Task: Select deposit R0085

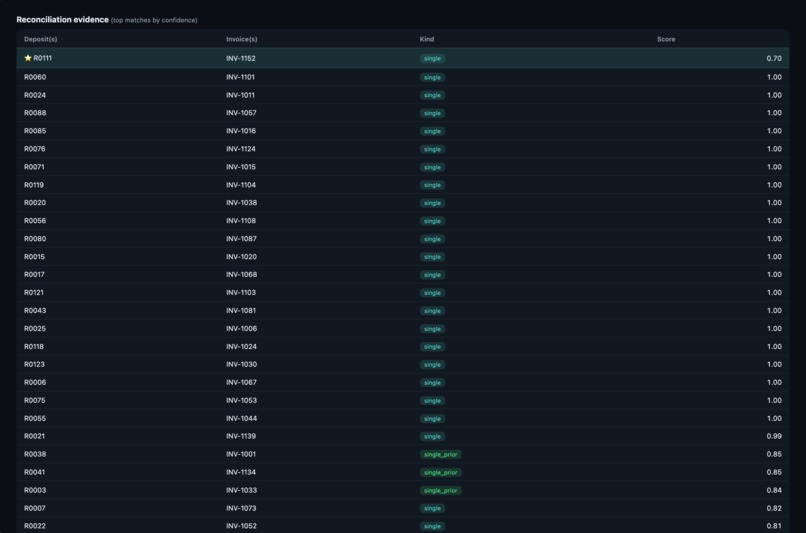Action: click(35, 131)
